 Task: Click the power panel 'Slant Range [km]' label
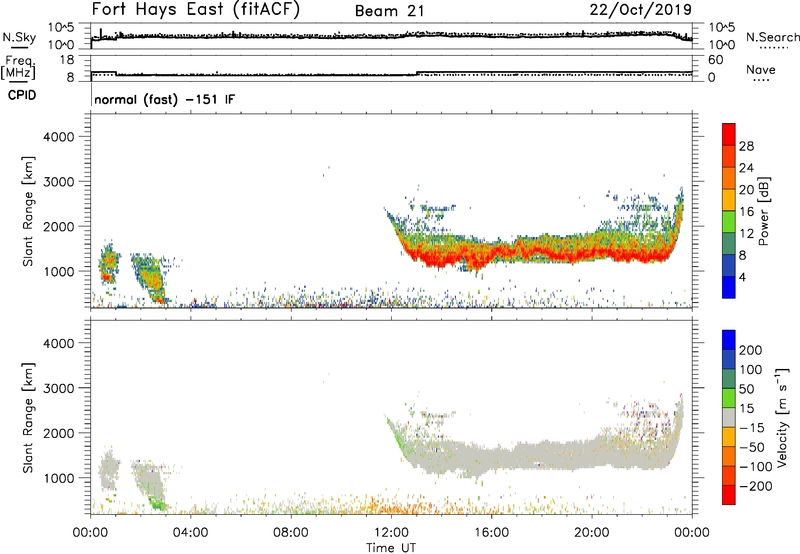pyautogui.click(x=28, y=211)
